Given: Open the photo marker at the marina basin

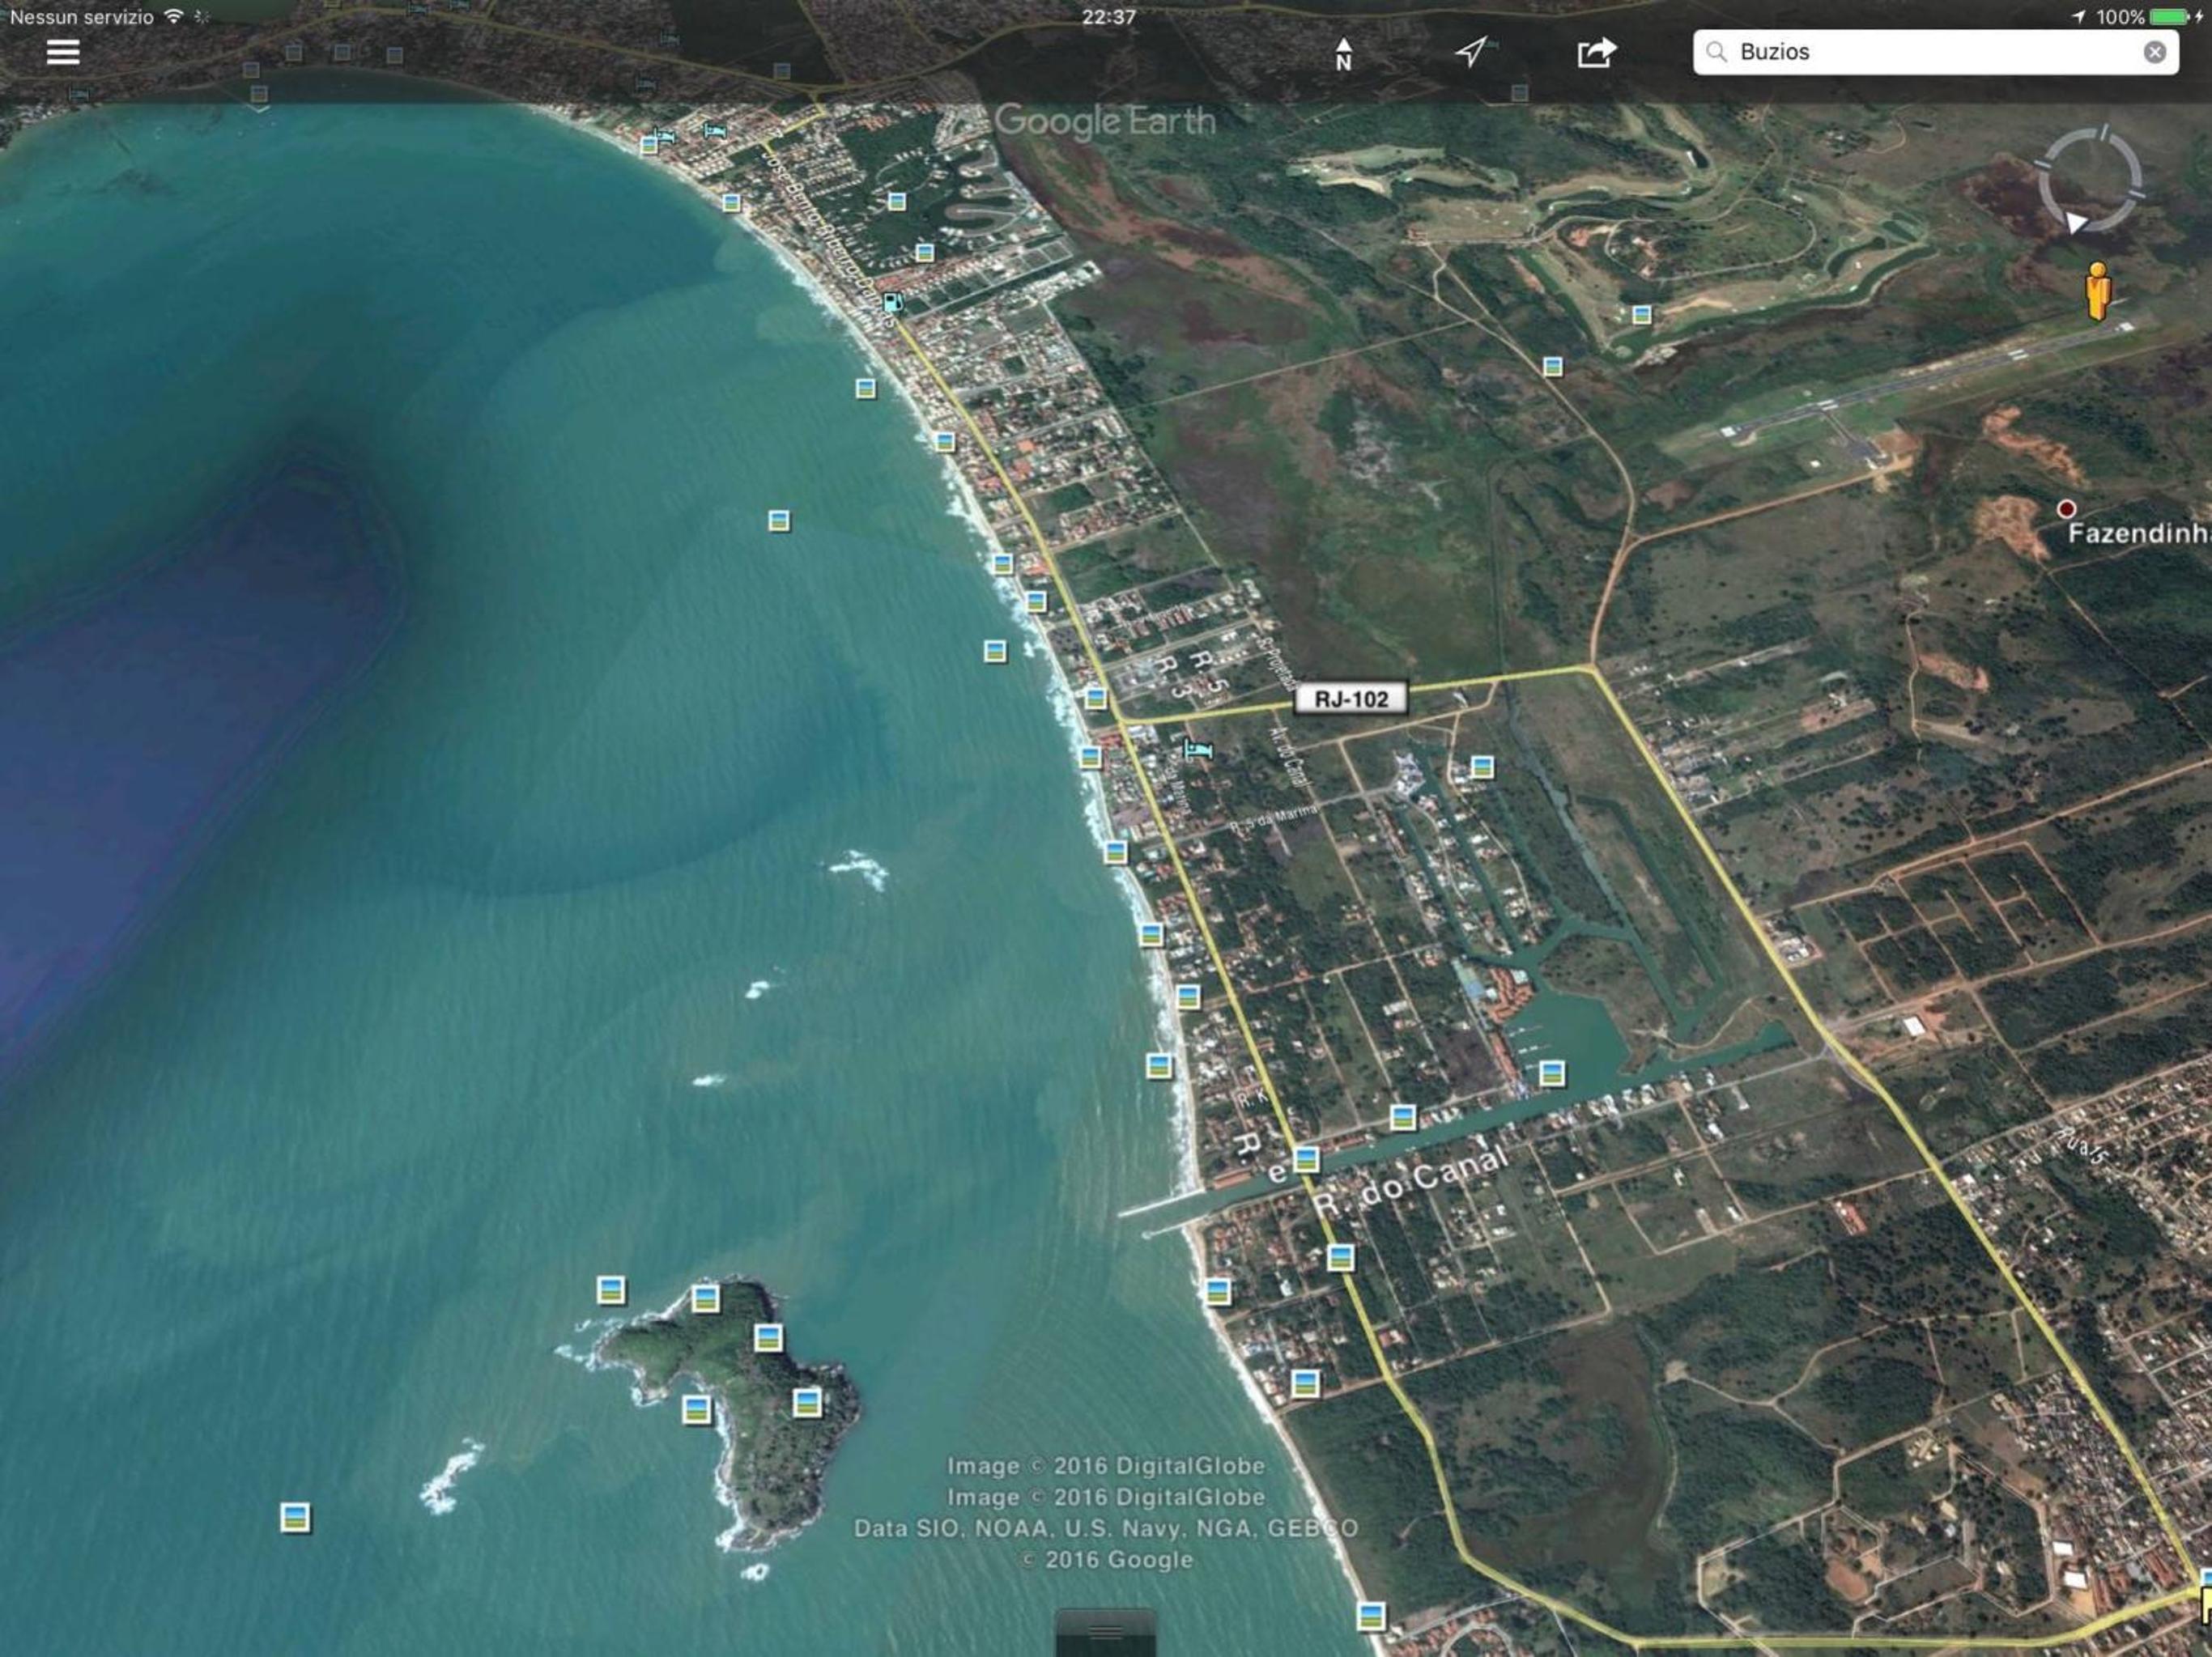Looking at the screenshot, I should 1551,1074.
